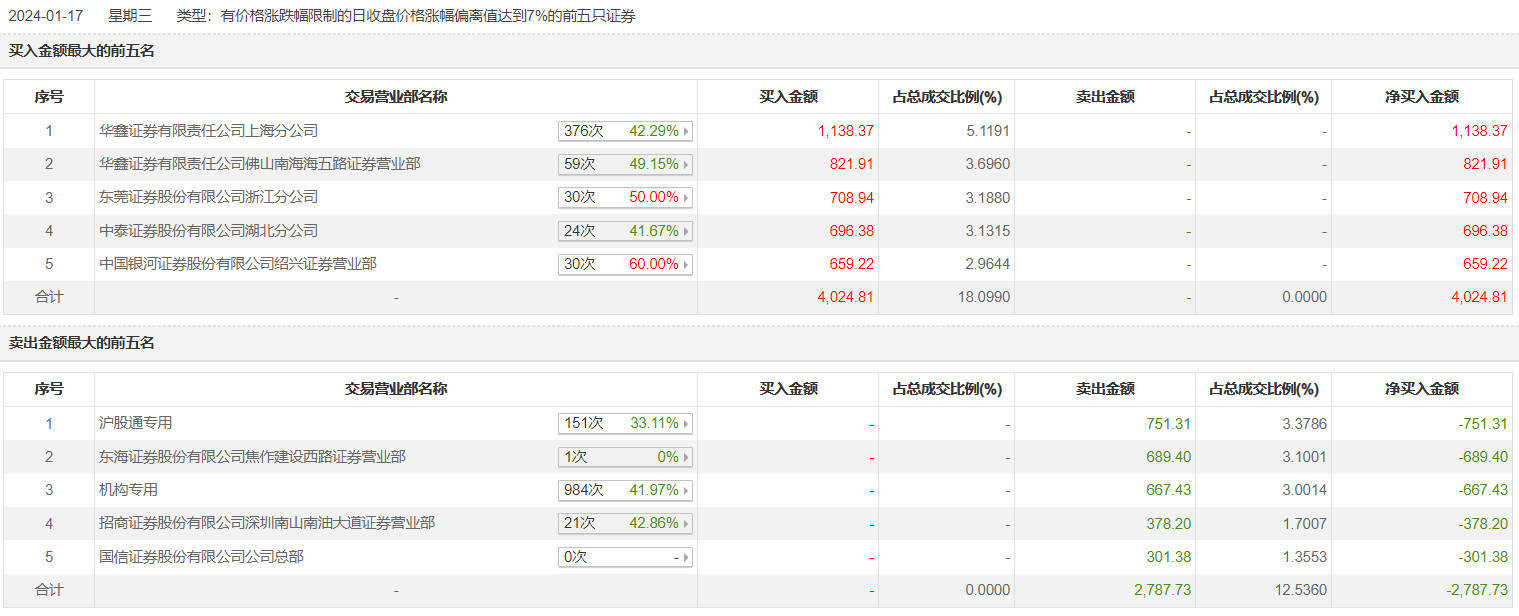Screen dimensions: 1519x616
Task: Open 中国银河证券绍兴证券营业部 link
Action: [238, 264]
